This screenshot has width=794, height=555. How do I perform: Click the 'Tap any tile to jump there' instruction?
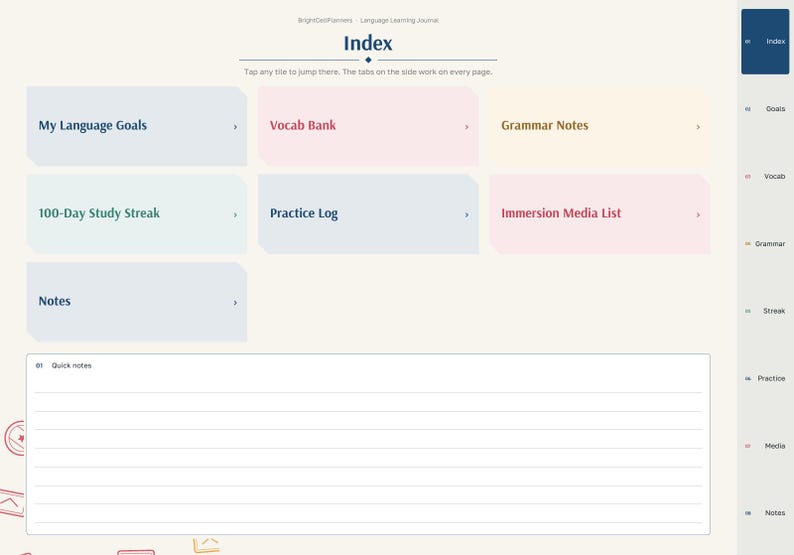pos(368,72)
